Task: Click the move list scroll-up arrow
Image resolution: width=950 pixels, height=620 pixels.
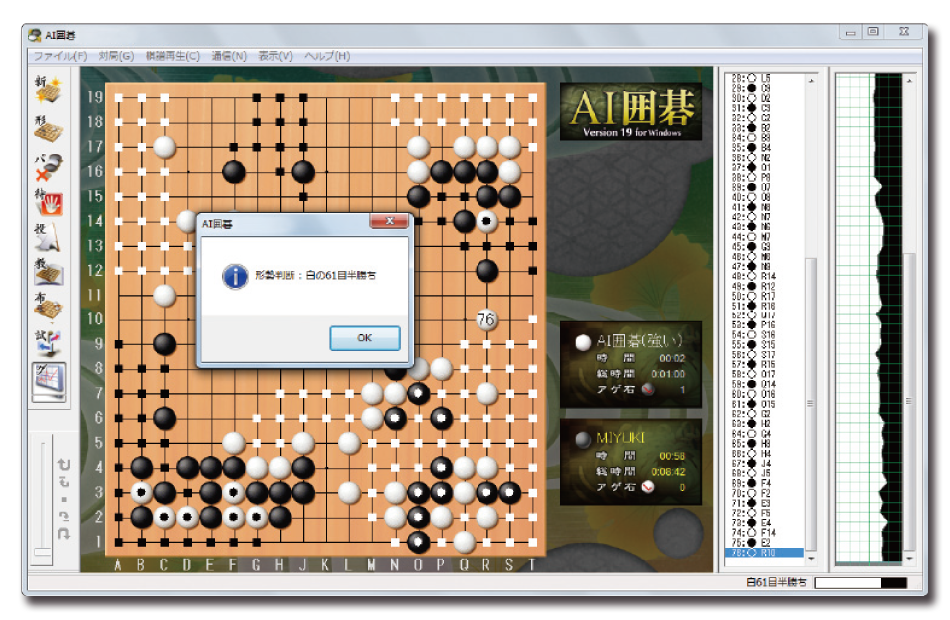Action: 811,81
